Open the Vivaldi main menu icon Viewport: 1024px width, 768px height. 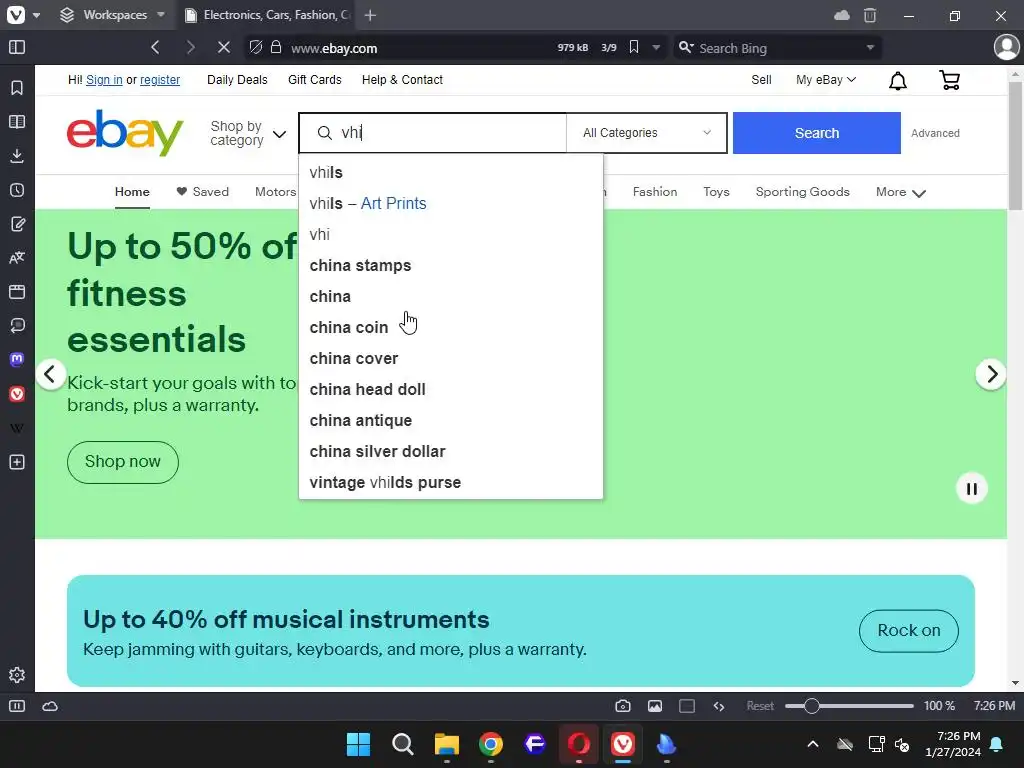click(16, 14)
